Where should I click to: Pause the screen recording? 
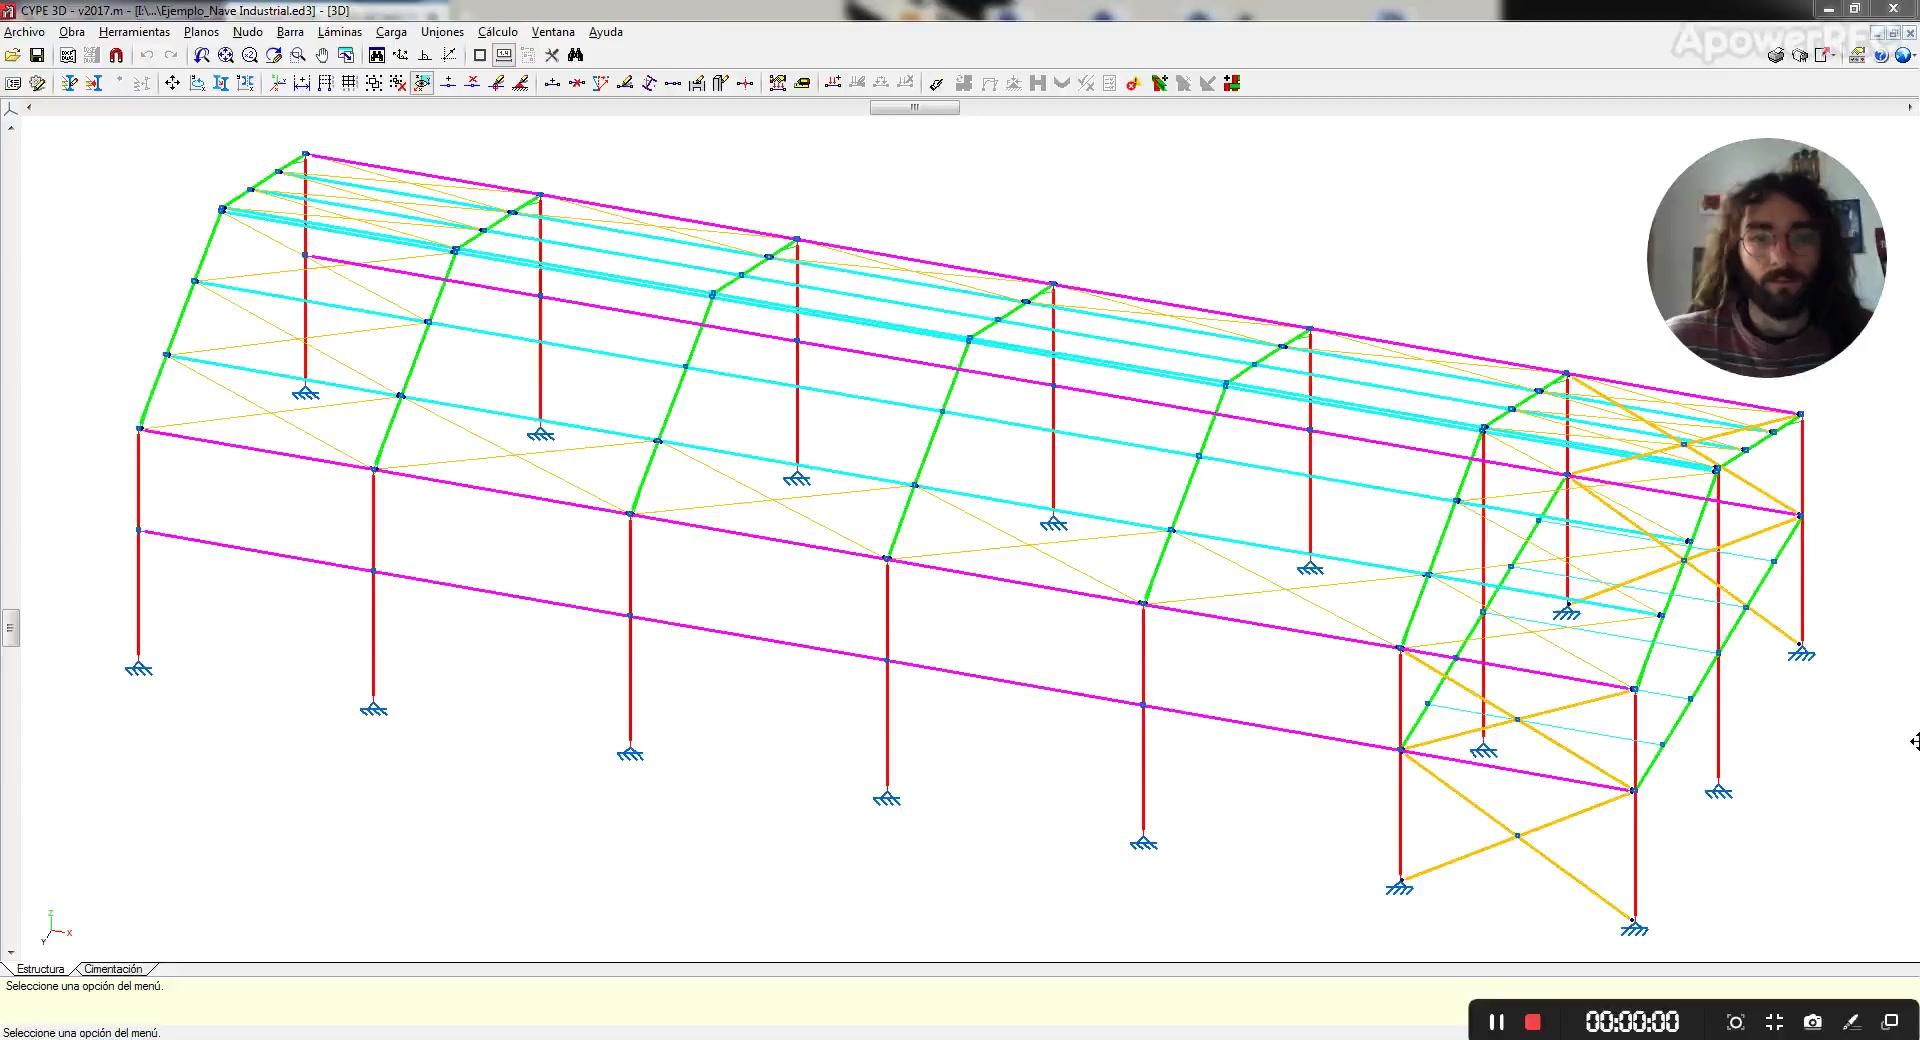click(x=1496, y=1022)
